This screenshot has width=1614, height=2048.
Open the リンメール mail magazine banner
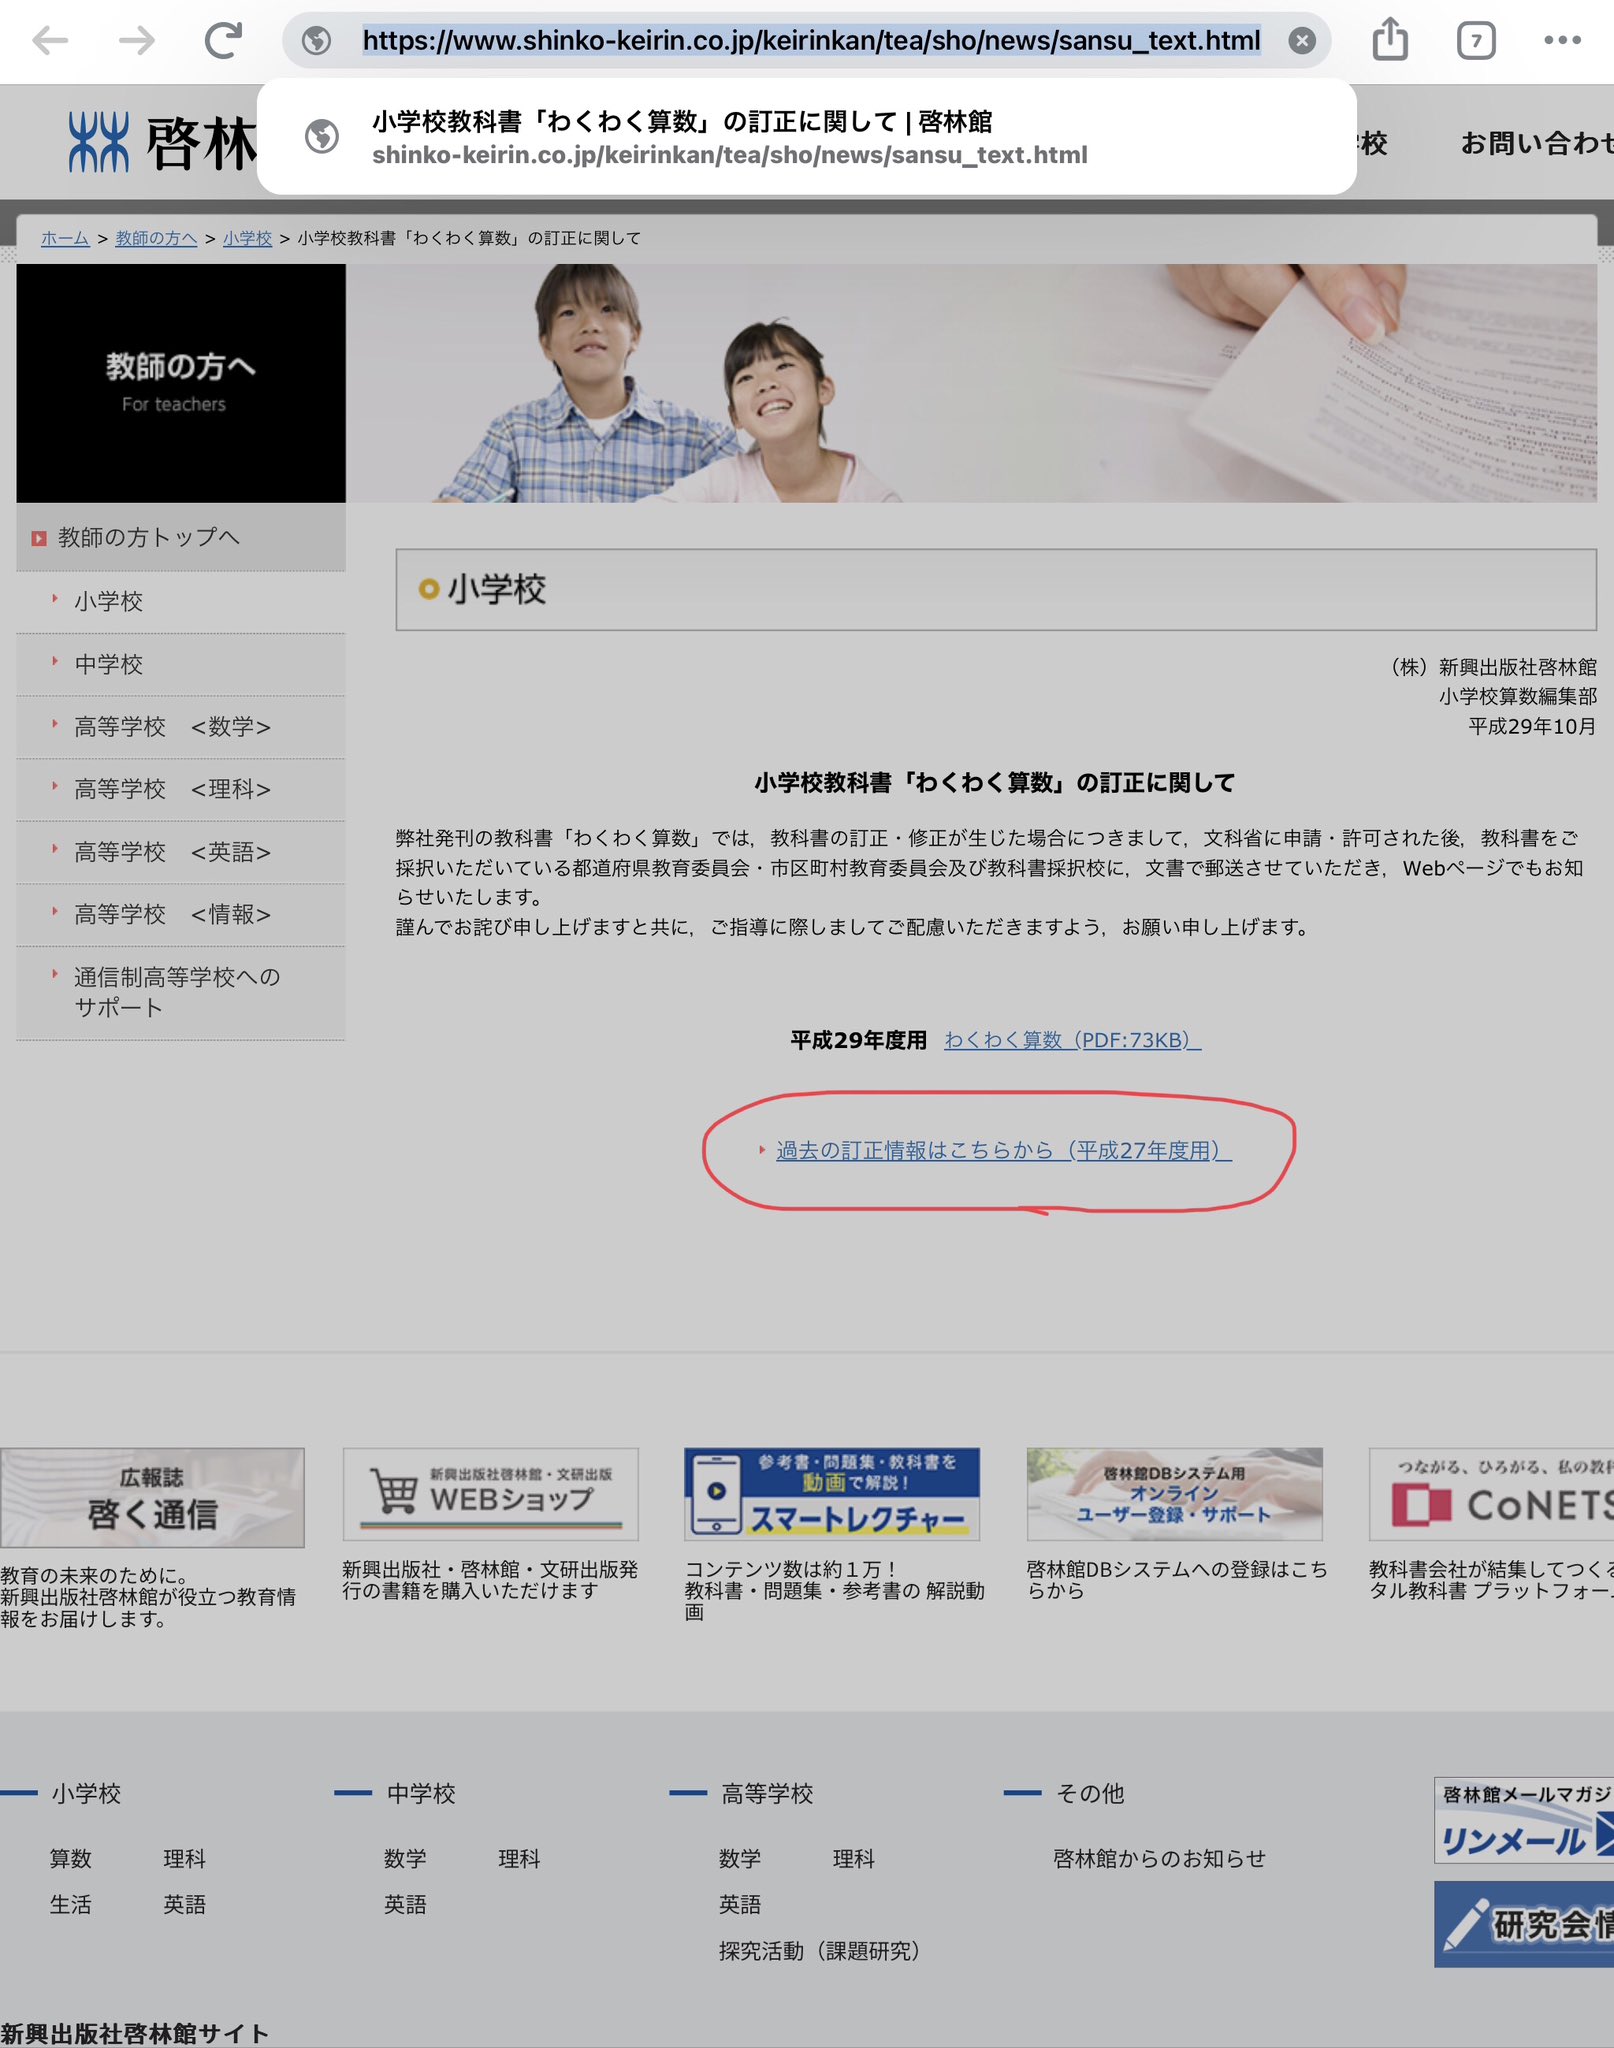click(x=1524, y=1820)
